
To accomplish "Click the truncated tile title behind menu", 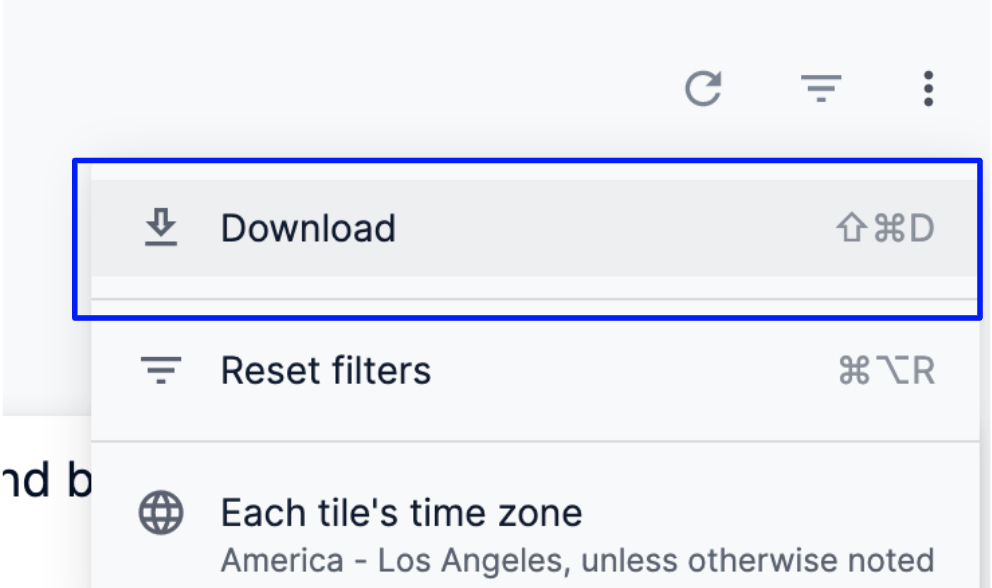I will [x=45, y=481].
